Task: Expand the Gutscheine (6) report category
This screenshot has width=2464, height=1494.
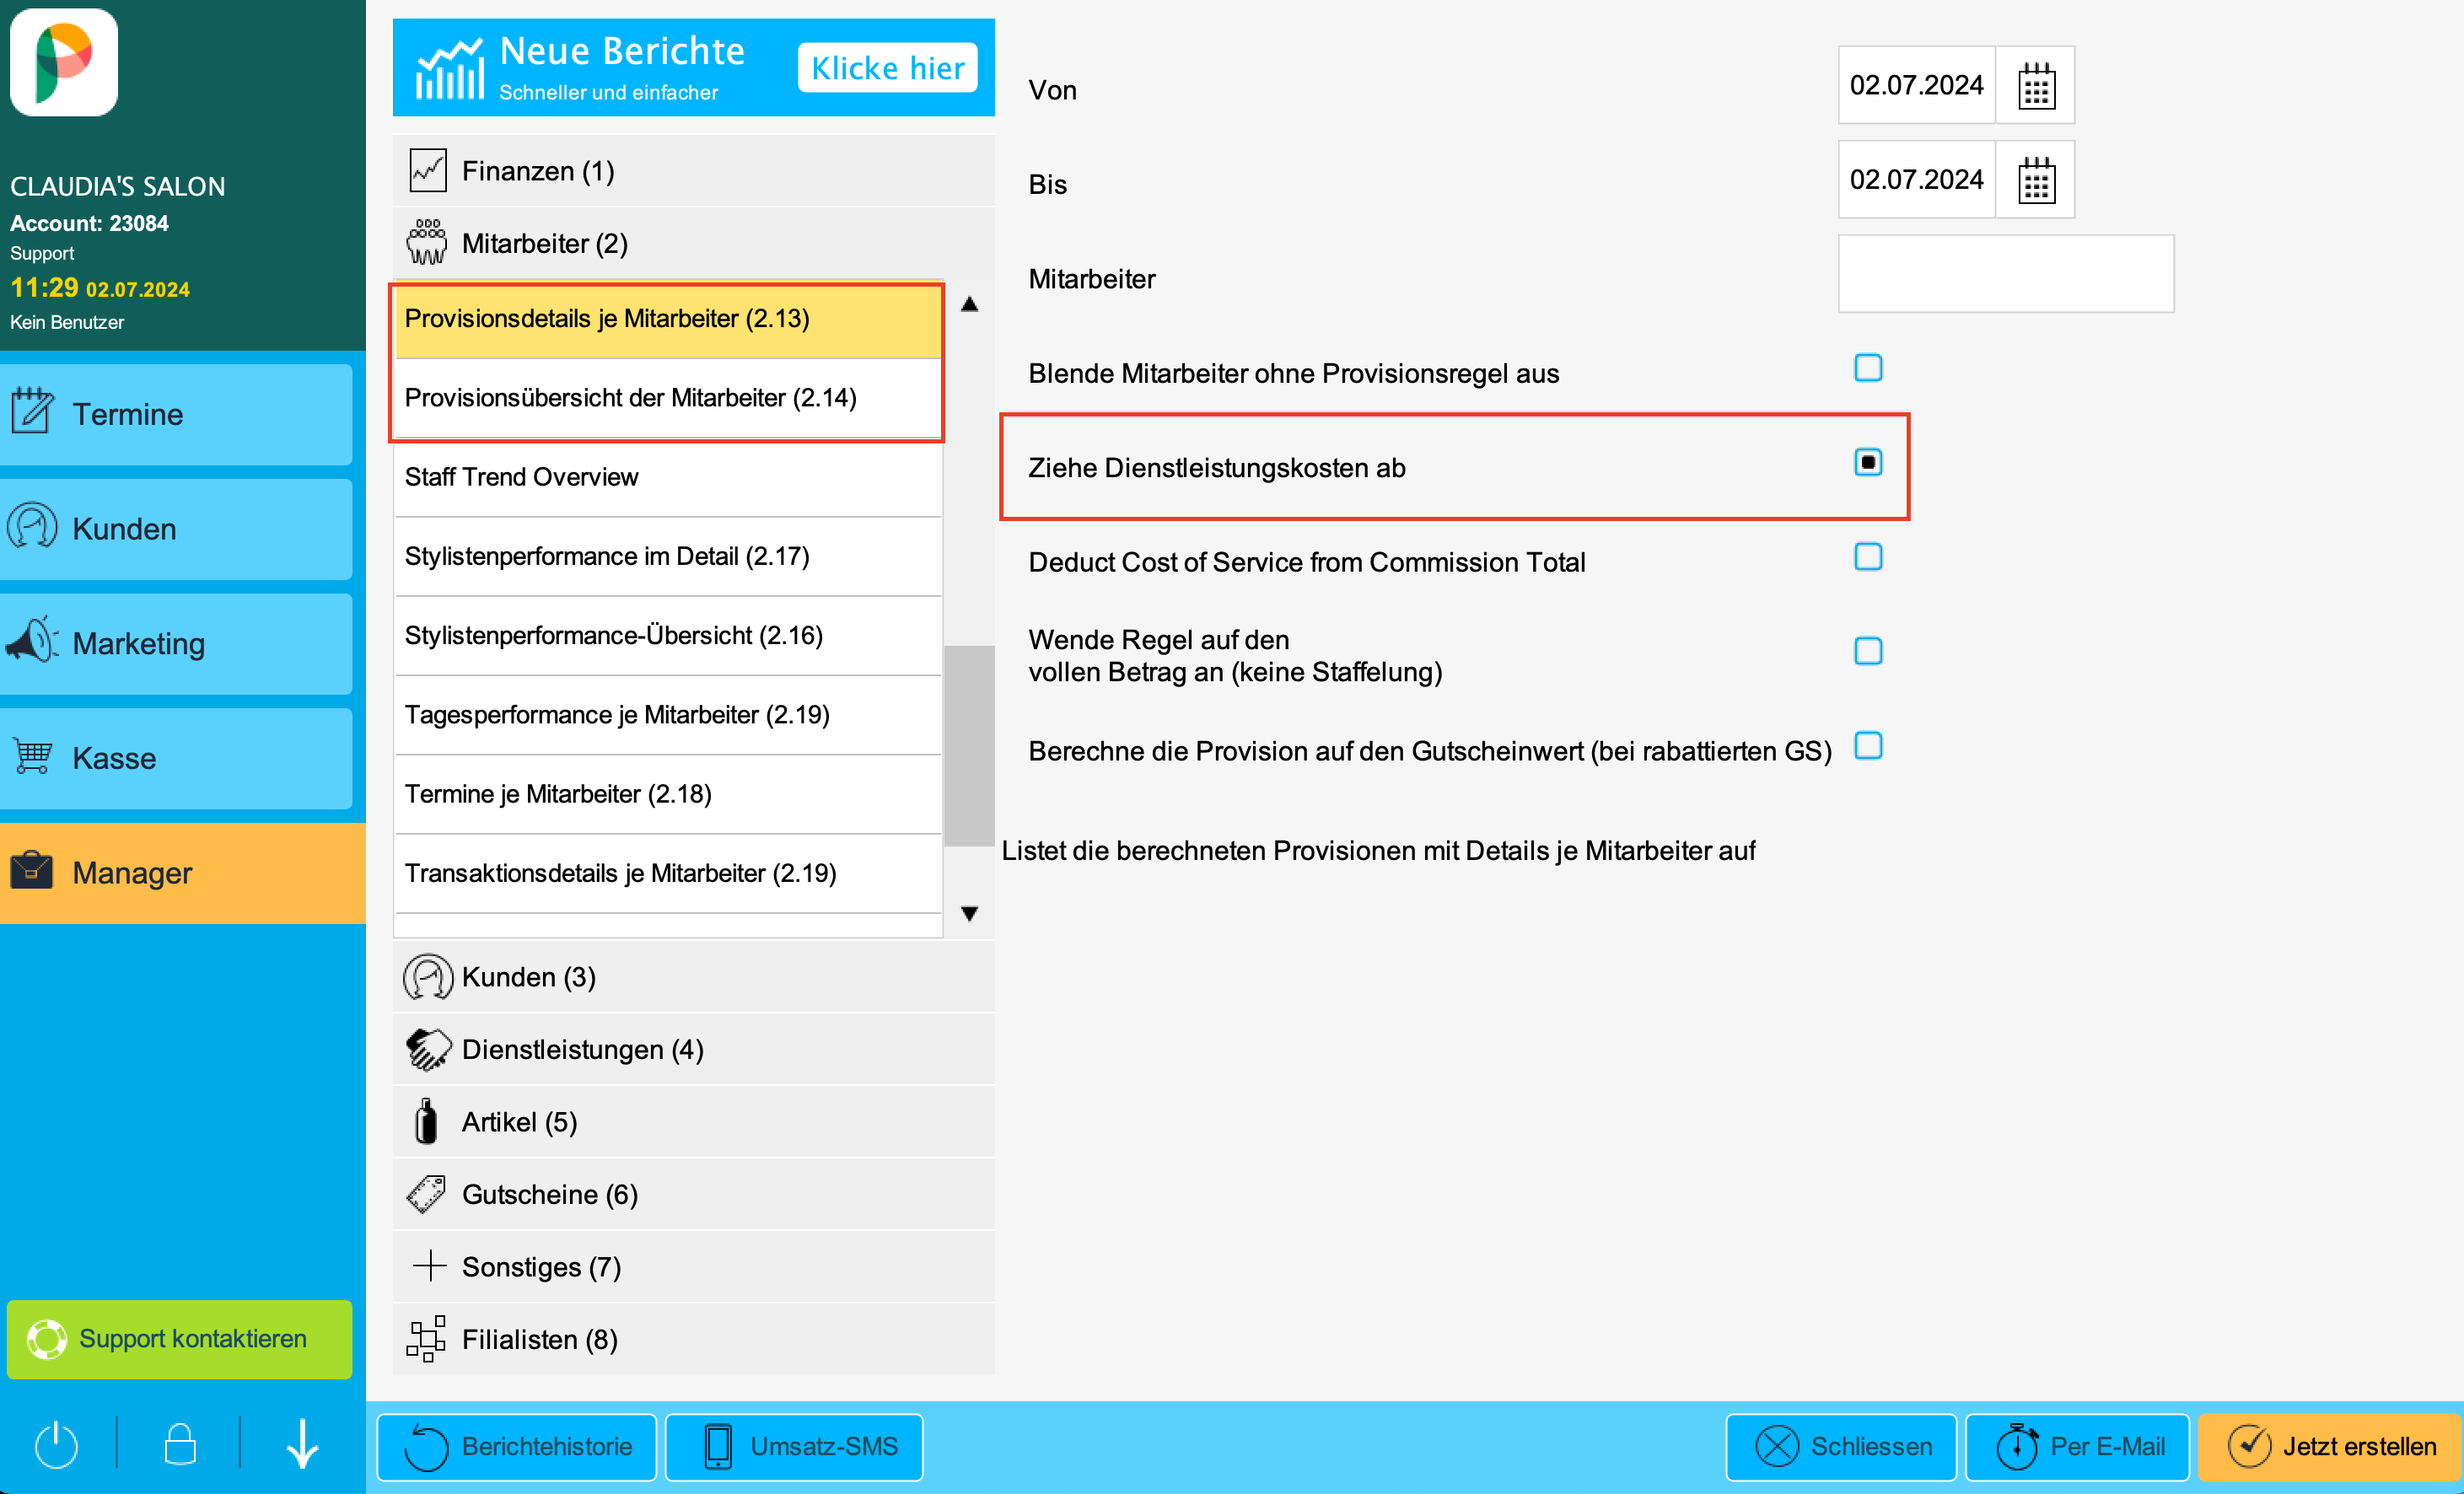Action: click(x=694, y=1194)
